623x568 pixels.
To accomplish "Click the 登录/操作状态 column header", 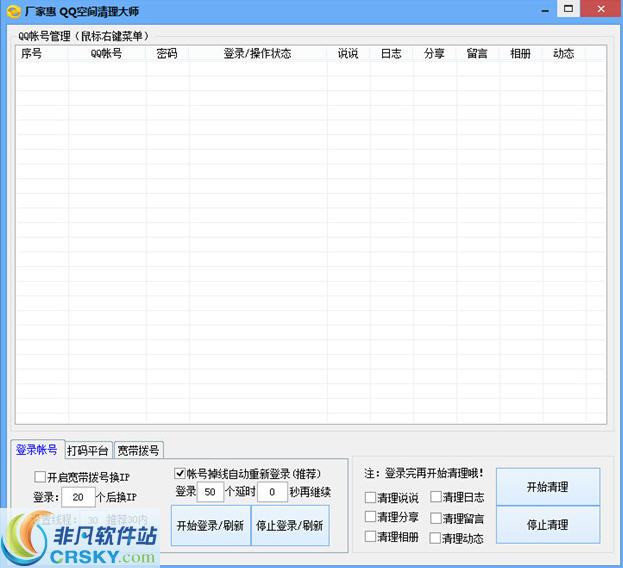I will (257, 54).
